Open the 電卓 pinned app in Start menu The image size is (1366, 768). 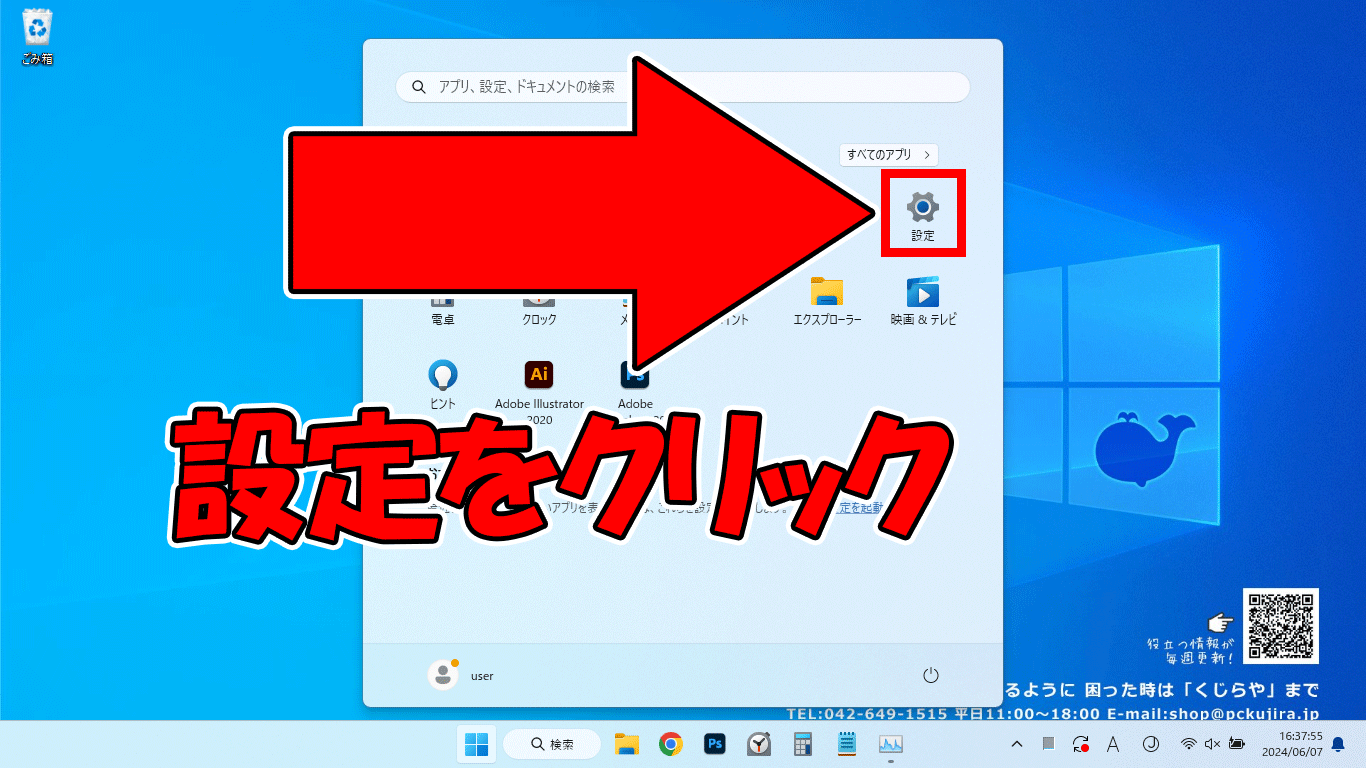click(443, 309)
